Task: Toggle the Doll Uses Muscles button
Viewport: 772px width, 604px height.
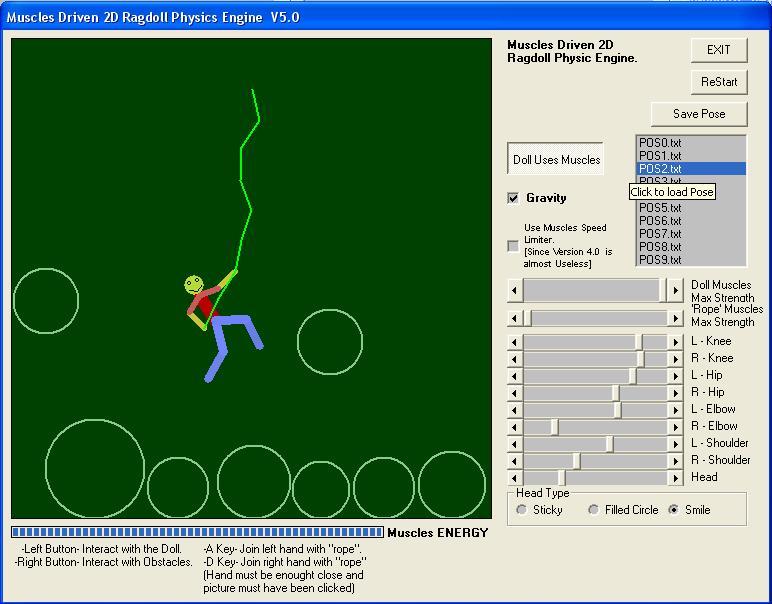Action: (556, 160)
